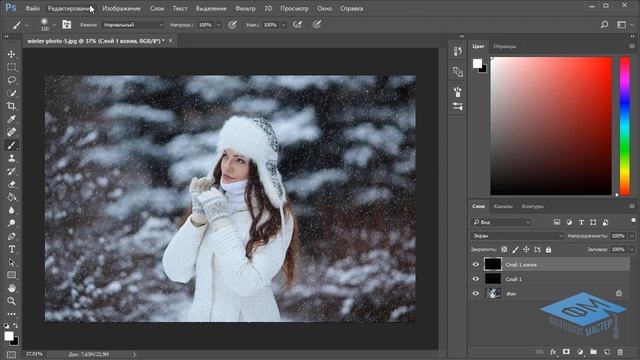Select the Rectangular Marquee tool
The height and width of the screenshot is (360, 640).
click(11, 67)
